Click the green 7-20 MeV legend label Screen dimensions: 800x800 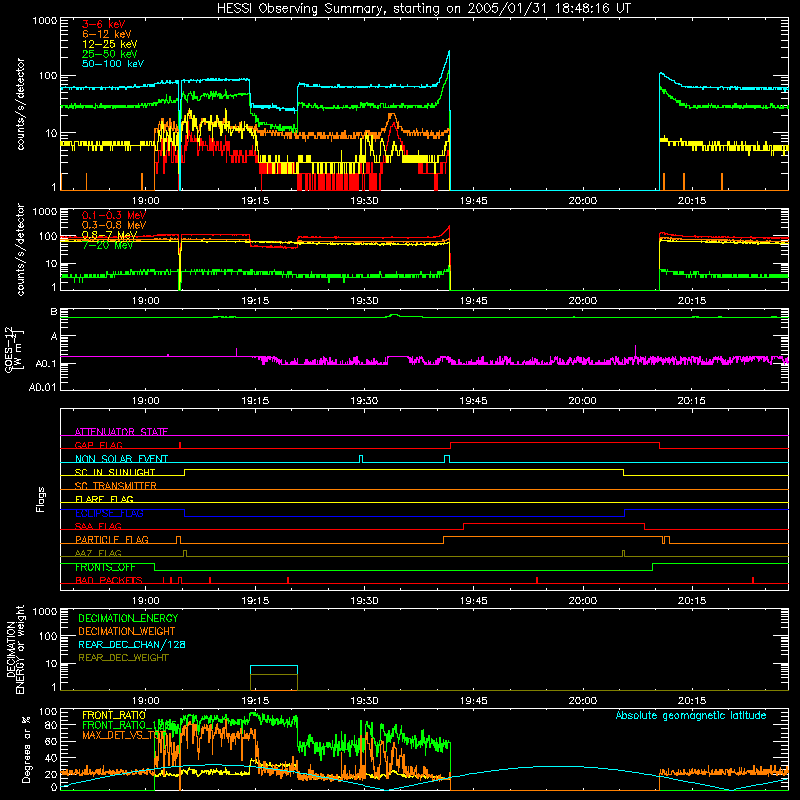pyautogui.click(x=107, y=245)
